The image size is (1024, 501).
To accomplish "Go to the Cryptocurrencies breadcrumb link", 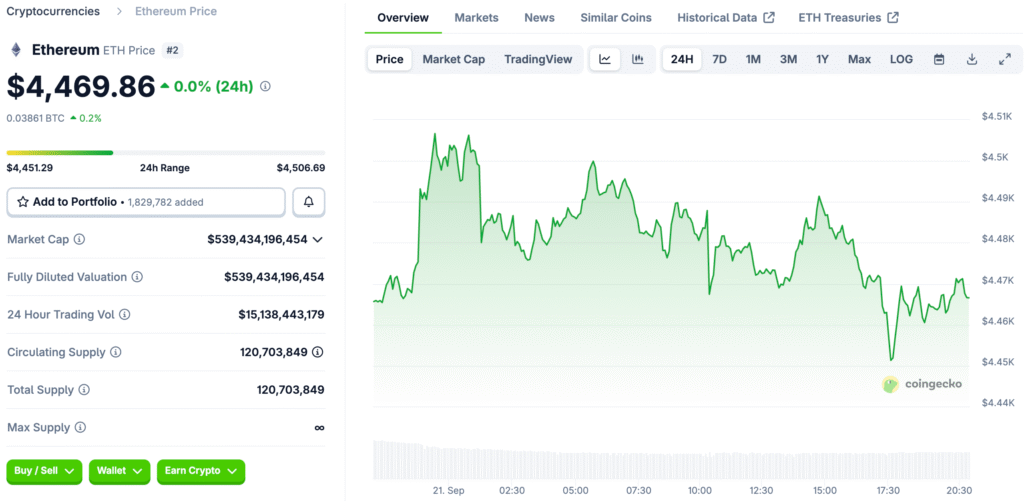I will point(53,11).
